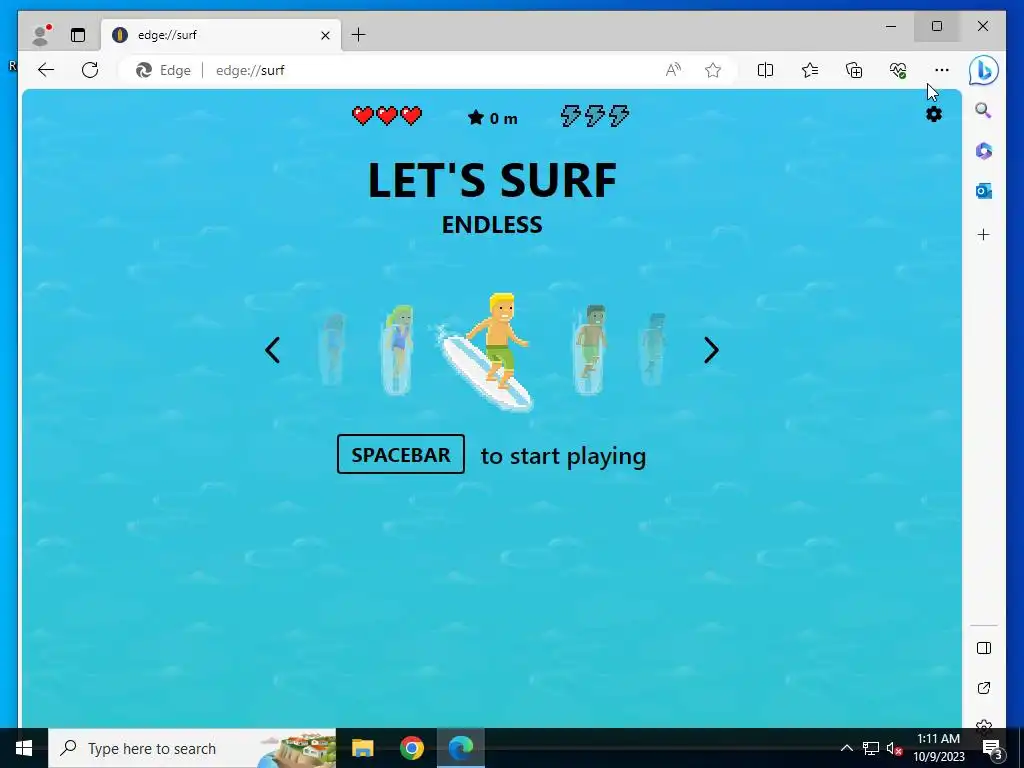The image size is (1024, 768).
Task: Show hidden system tray icons
Action: (846, 748)
